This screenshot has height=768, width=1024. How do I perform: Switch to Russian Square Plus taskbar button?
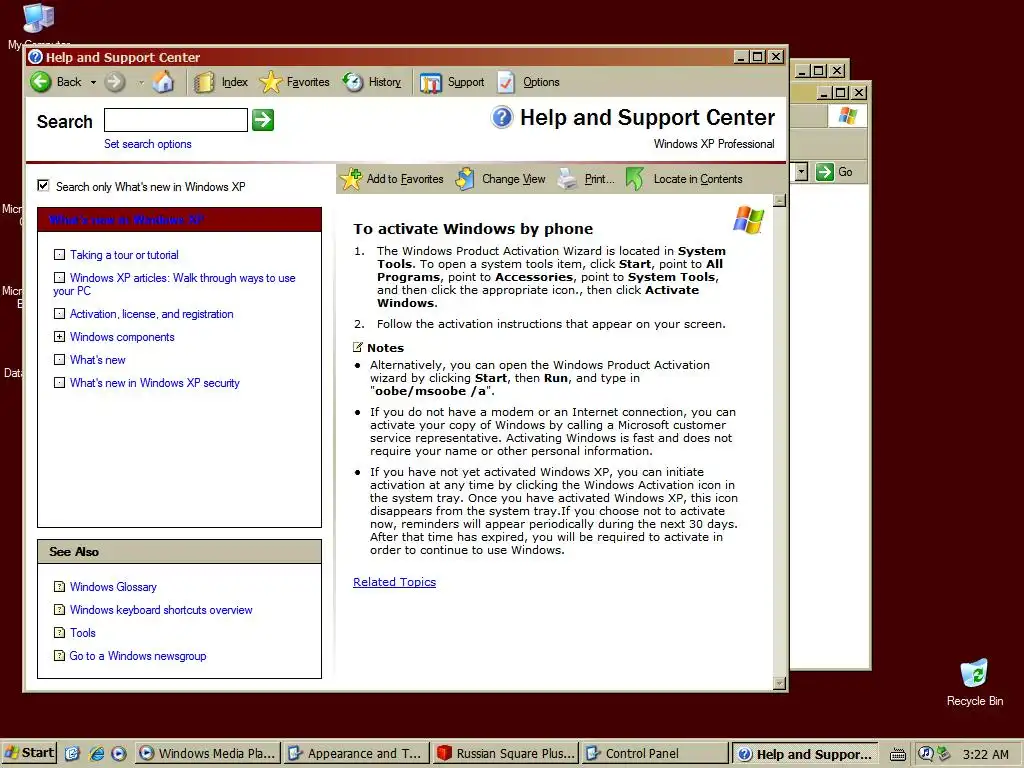click(x=506, y=754)
